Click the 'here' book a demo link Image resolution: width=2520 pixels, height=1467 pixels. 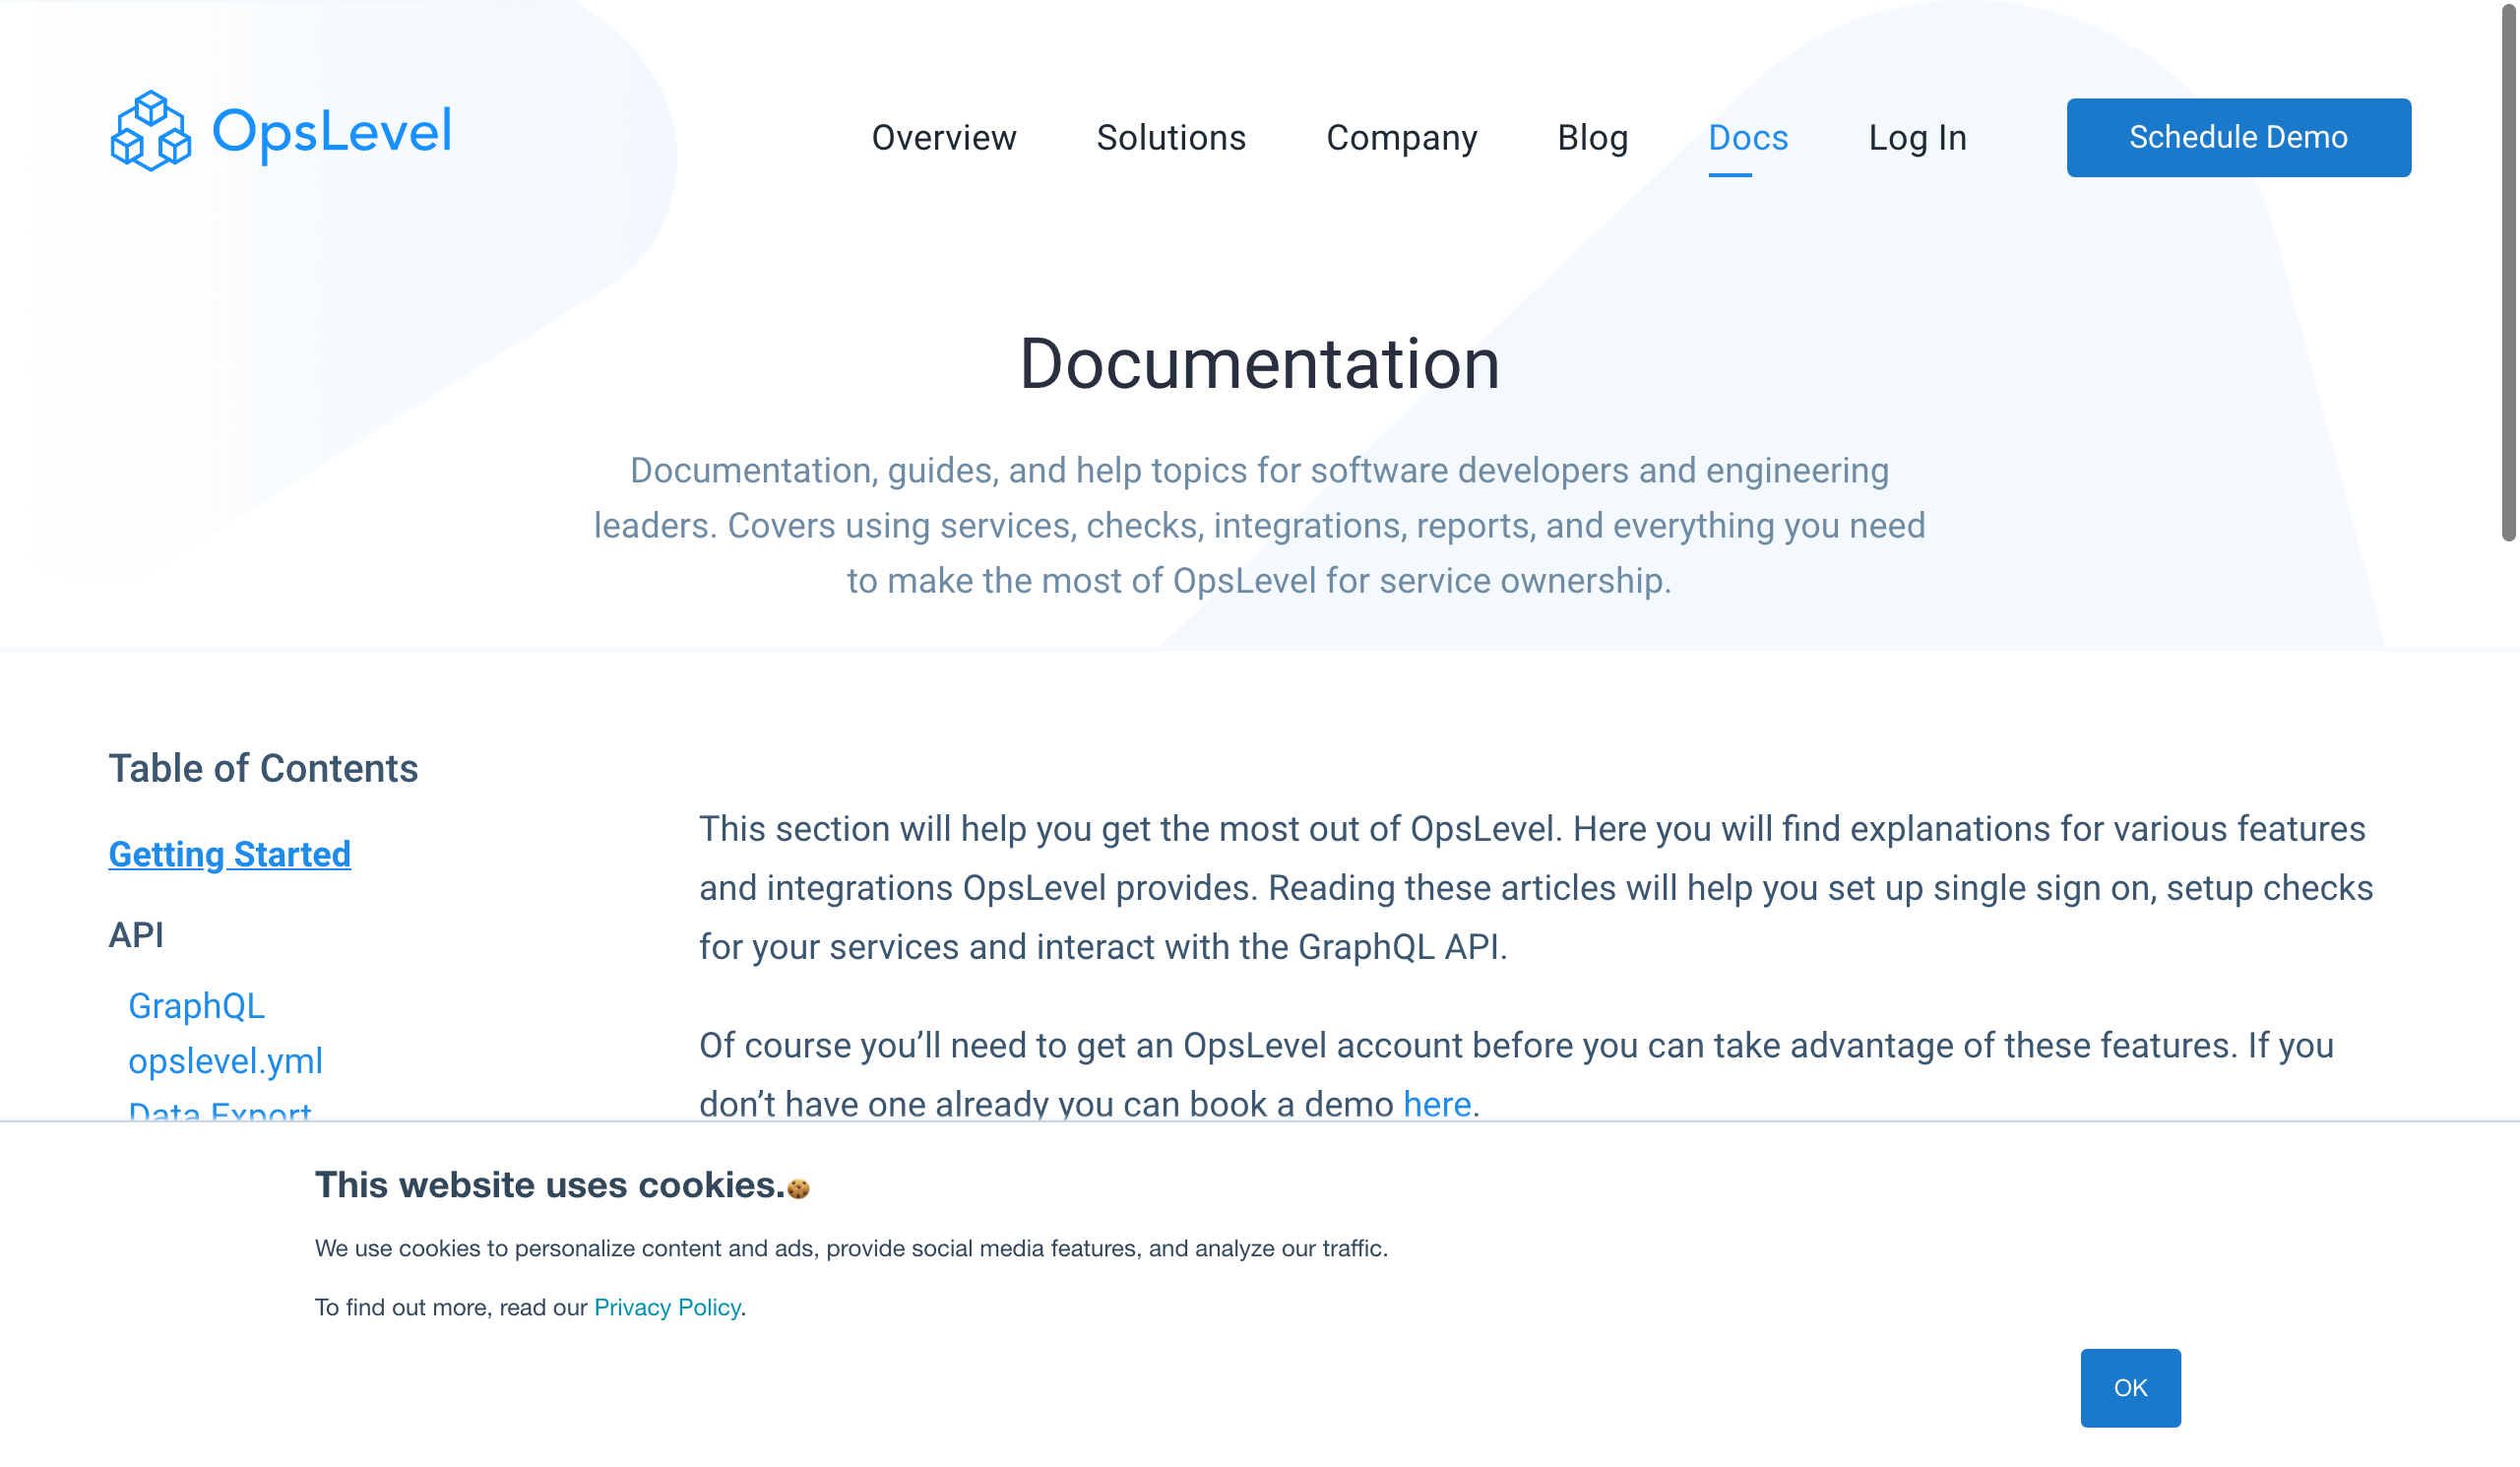[1437, 1104]
